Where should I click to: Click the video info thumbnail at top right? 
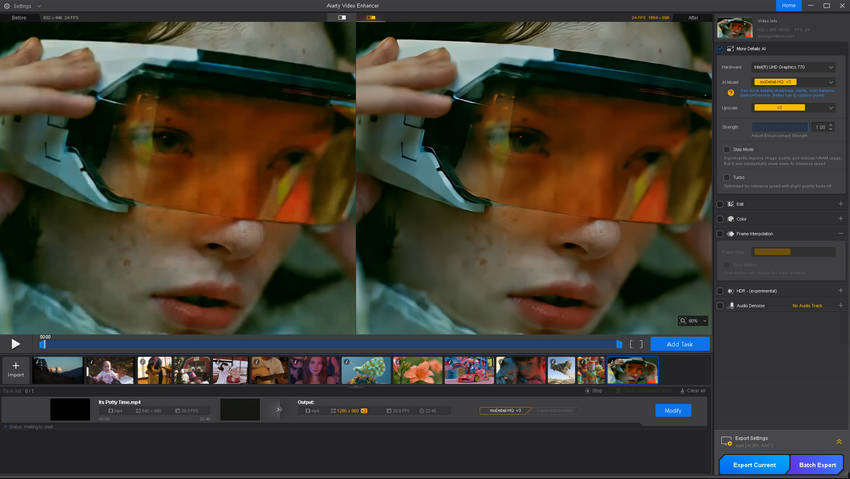click(x=735, y=28)
